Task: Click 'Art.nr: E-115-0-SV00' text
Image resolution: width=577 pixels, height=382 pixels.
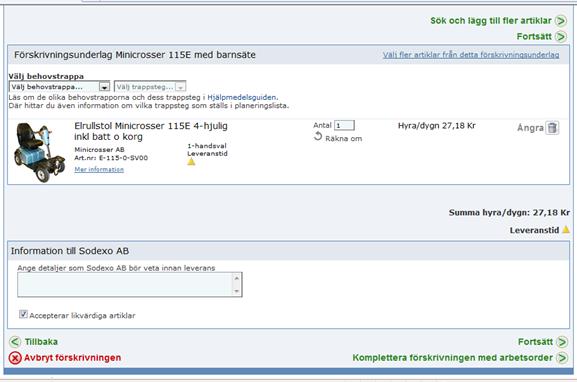Action: (111, 158)
